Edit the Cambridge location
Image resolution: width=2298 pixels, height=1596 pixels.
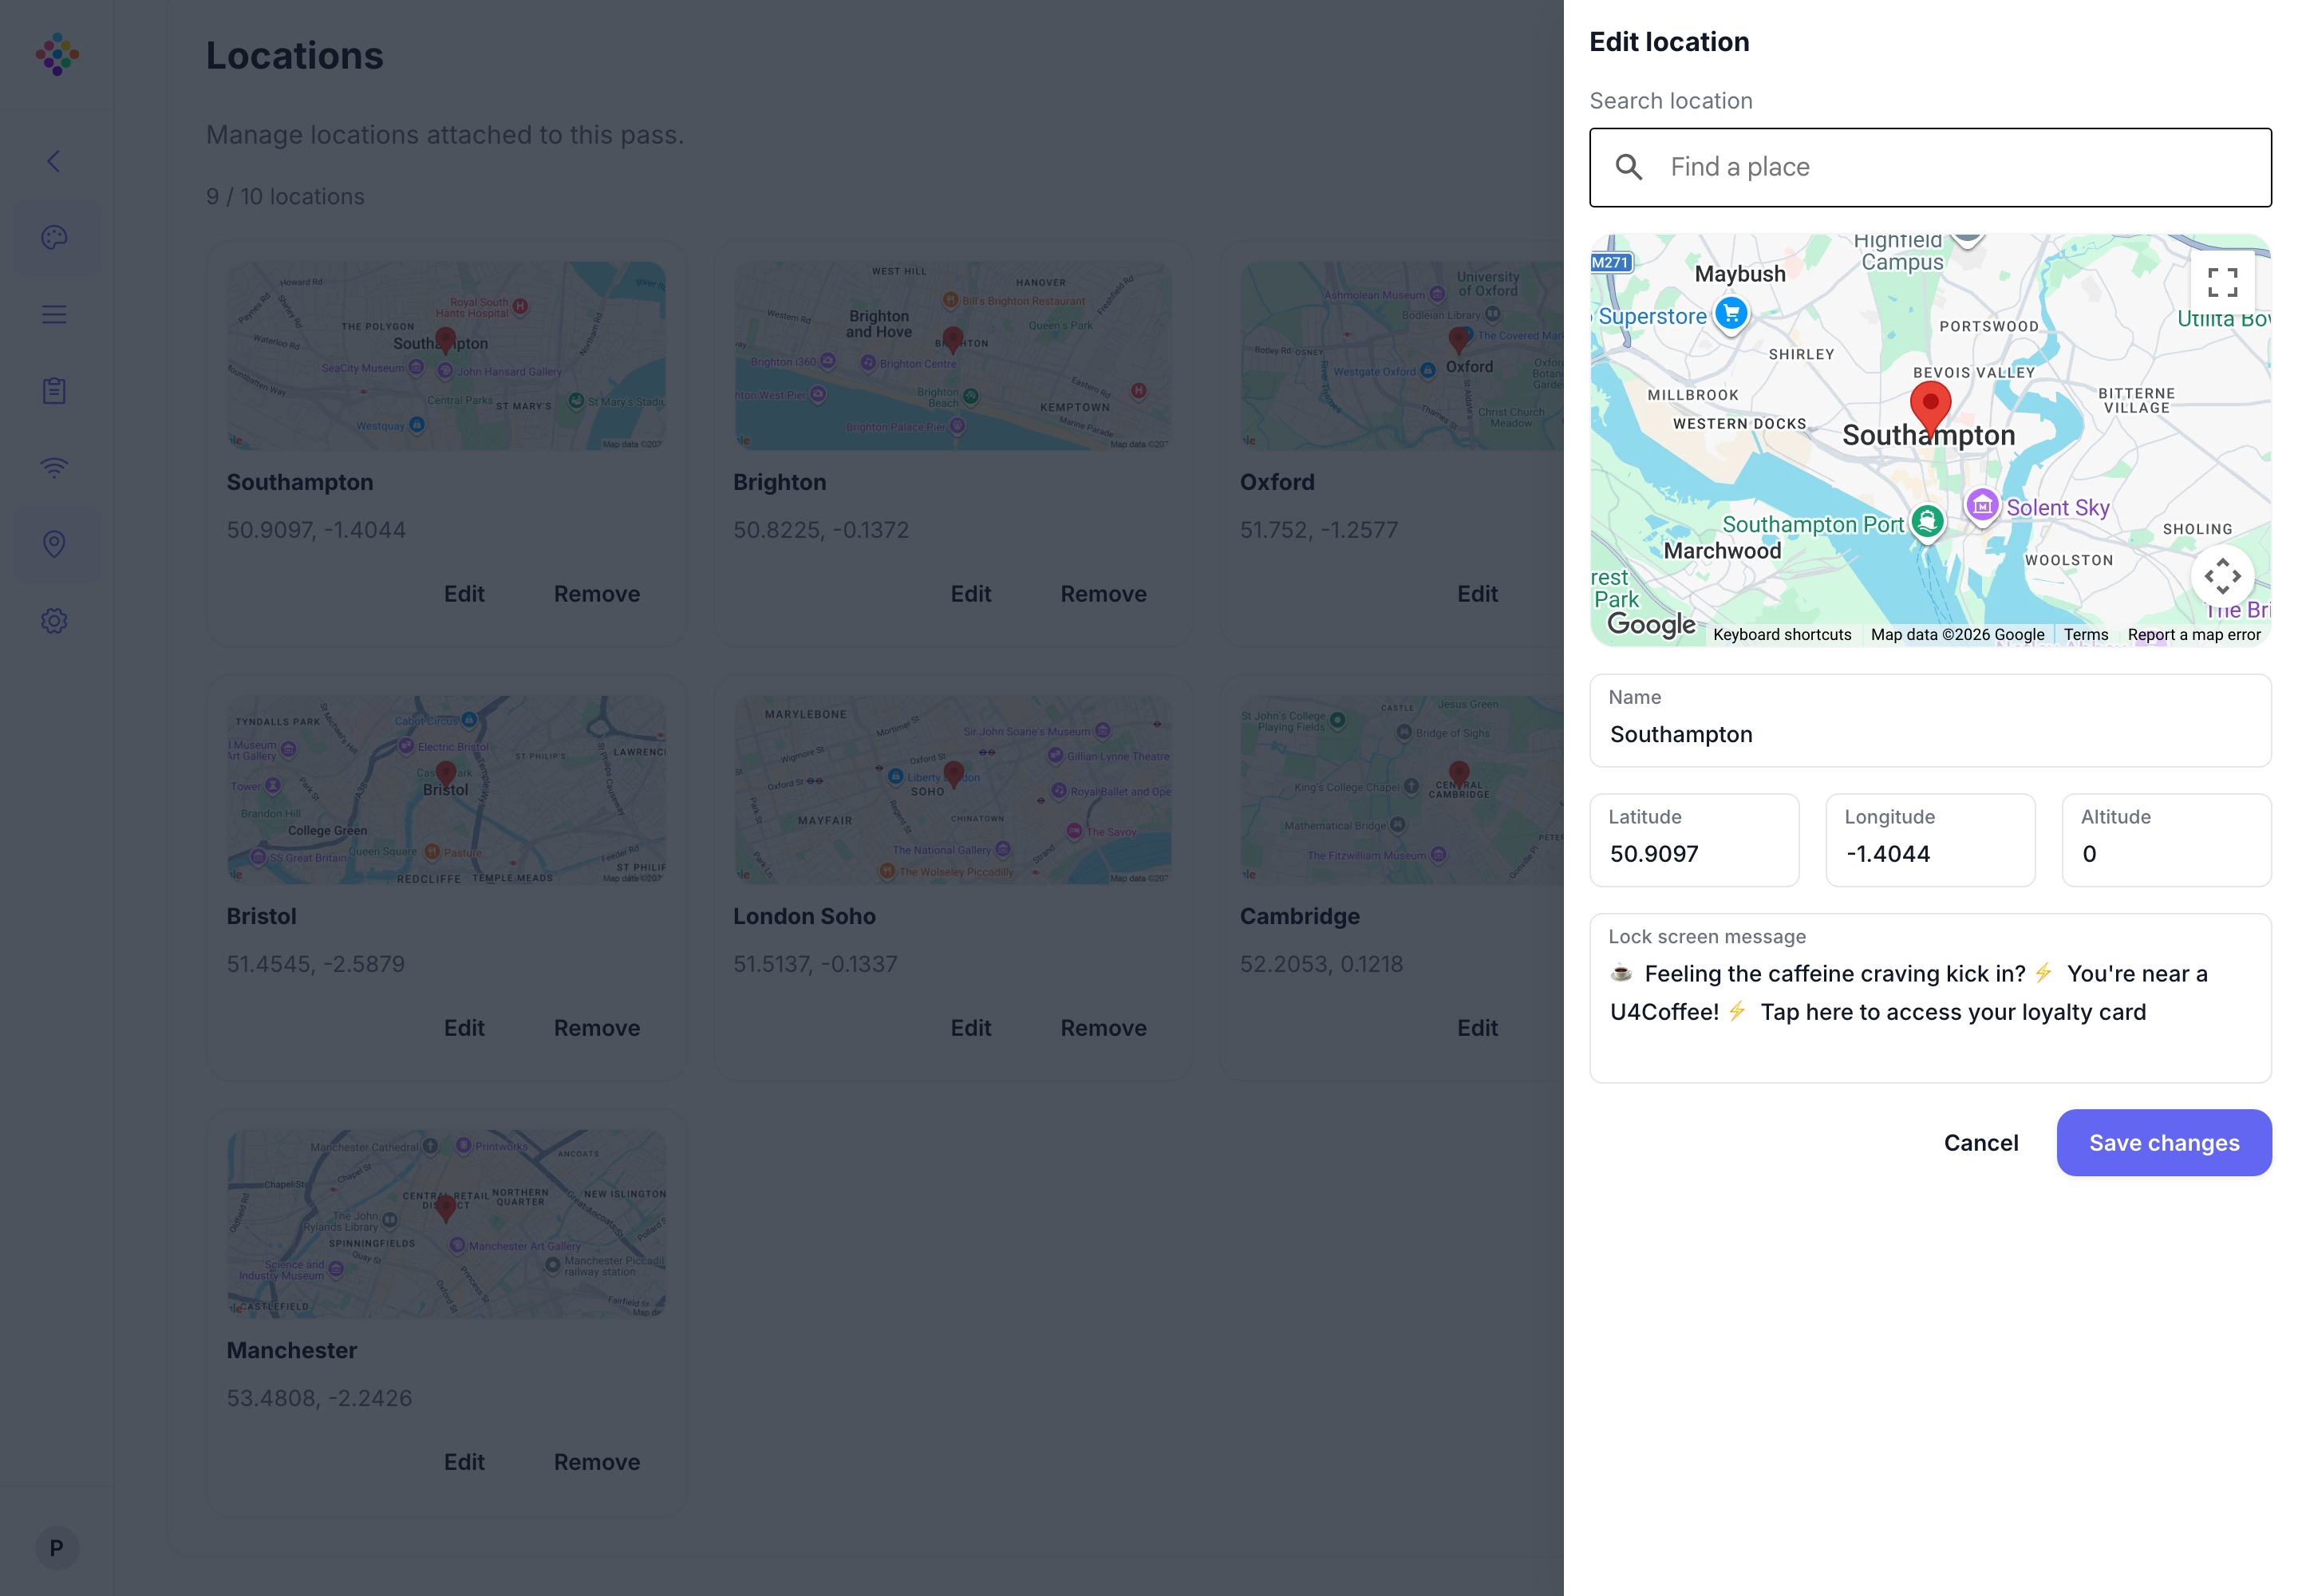coord(1477,1028)
